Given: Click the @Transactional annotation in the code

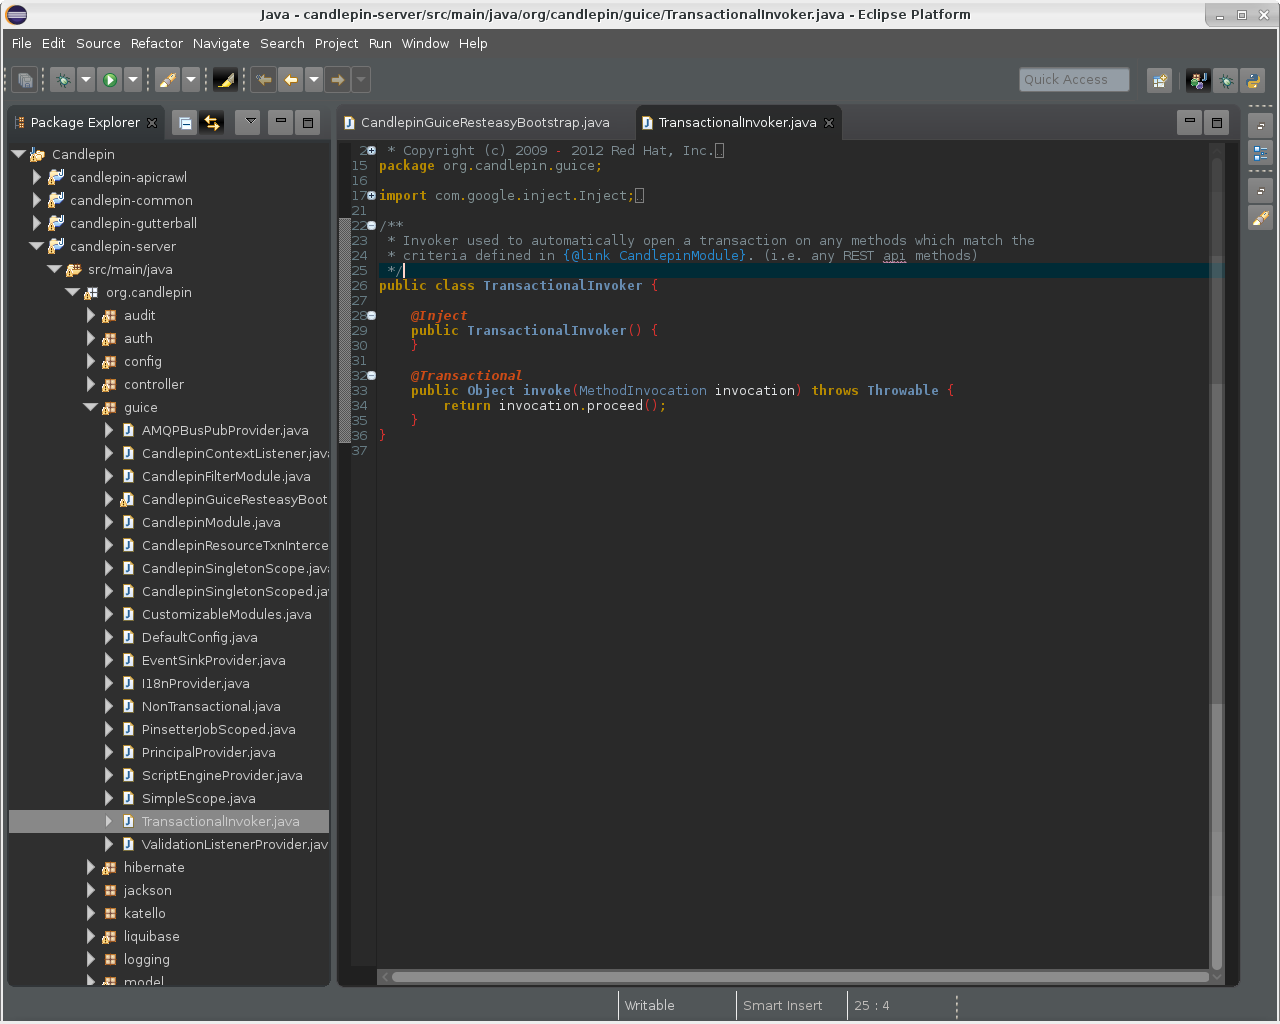Looking at the screenshot, I should coord(466,376).
